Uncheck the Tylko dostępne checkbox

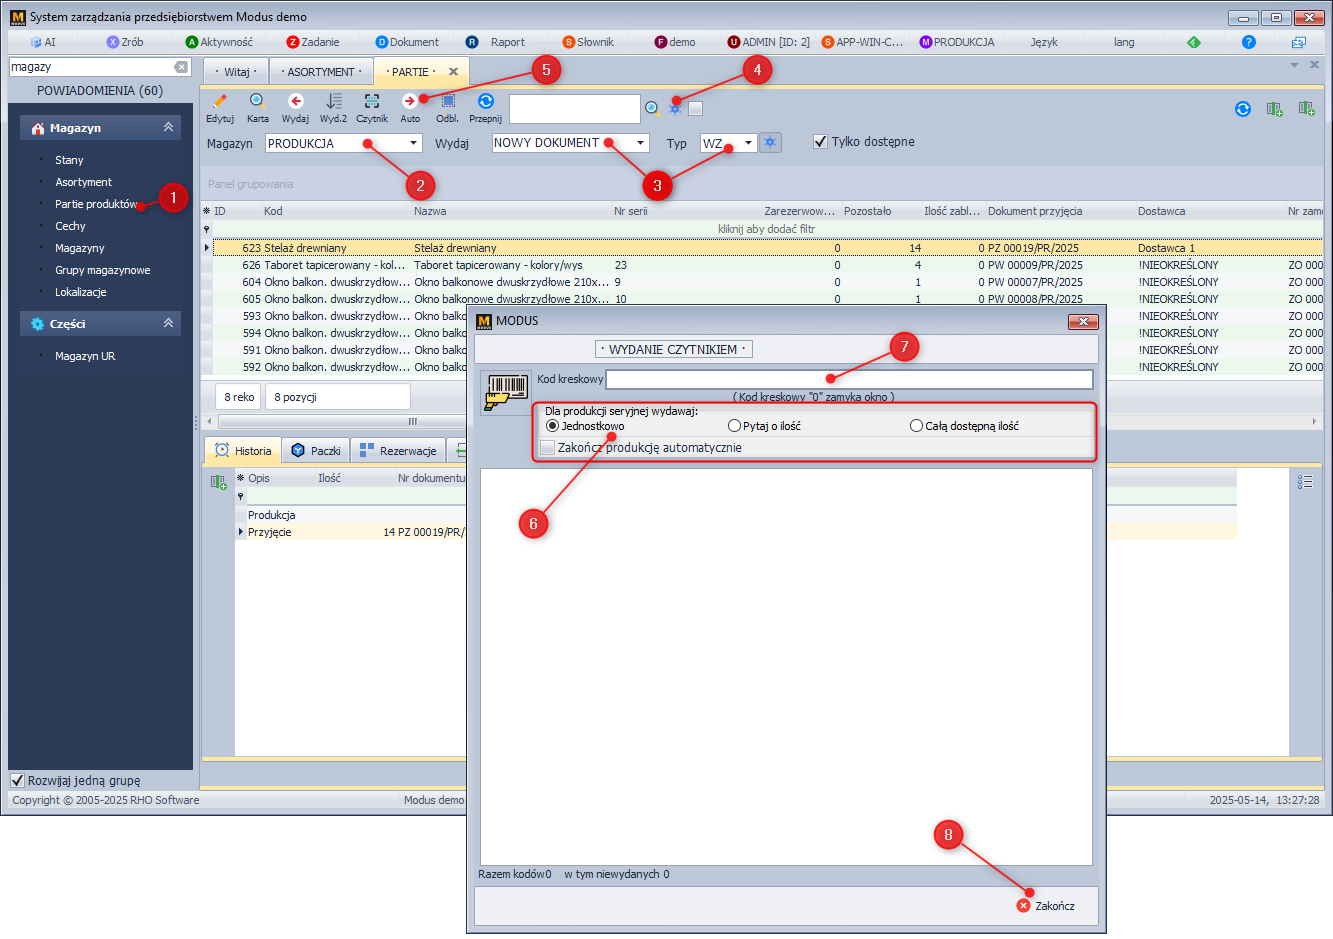coord(821,142)
